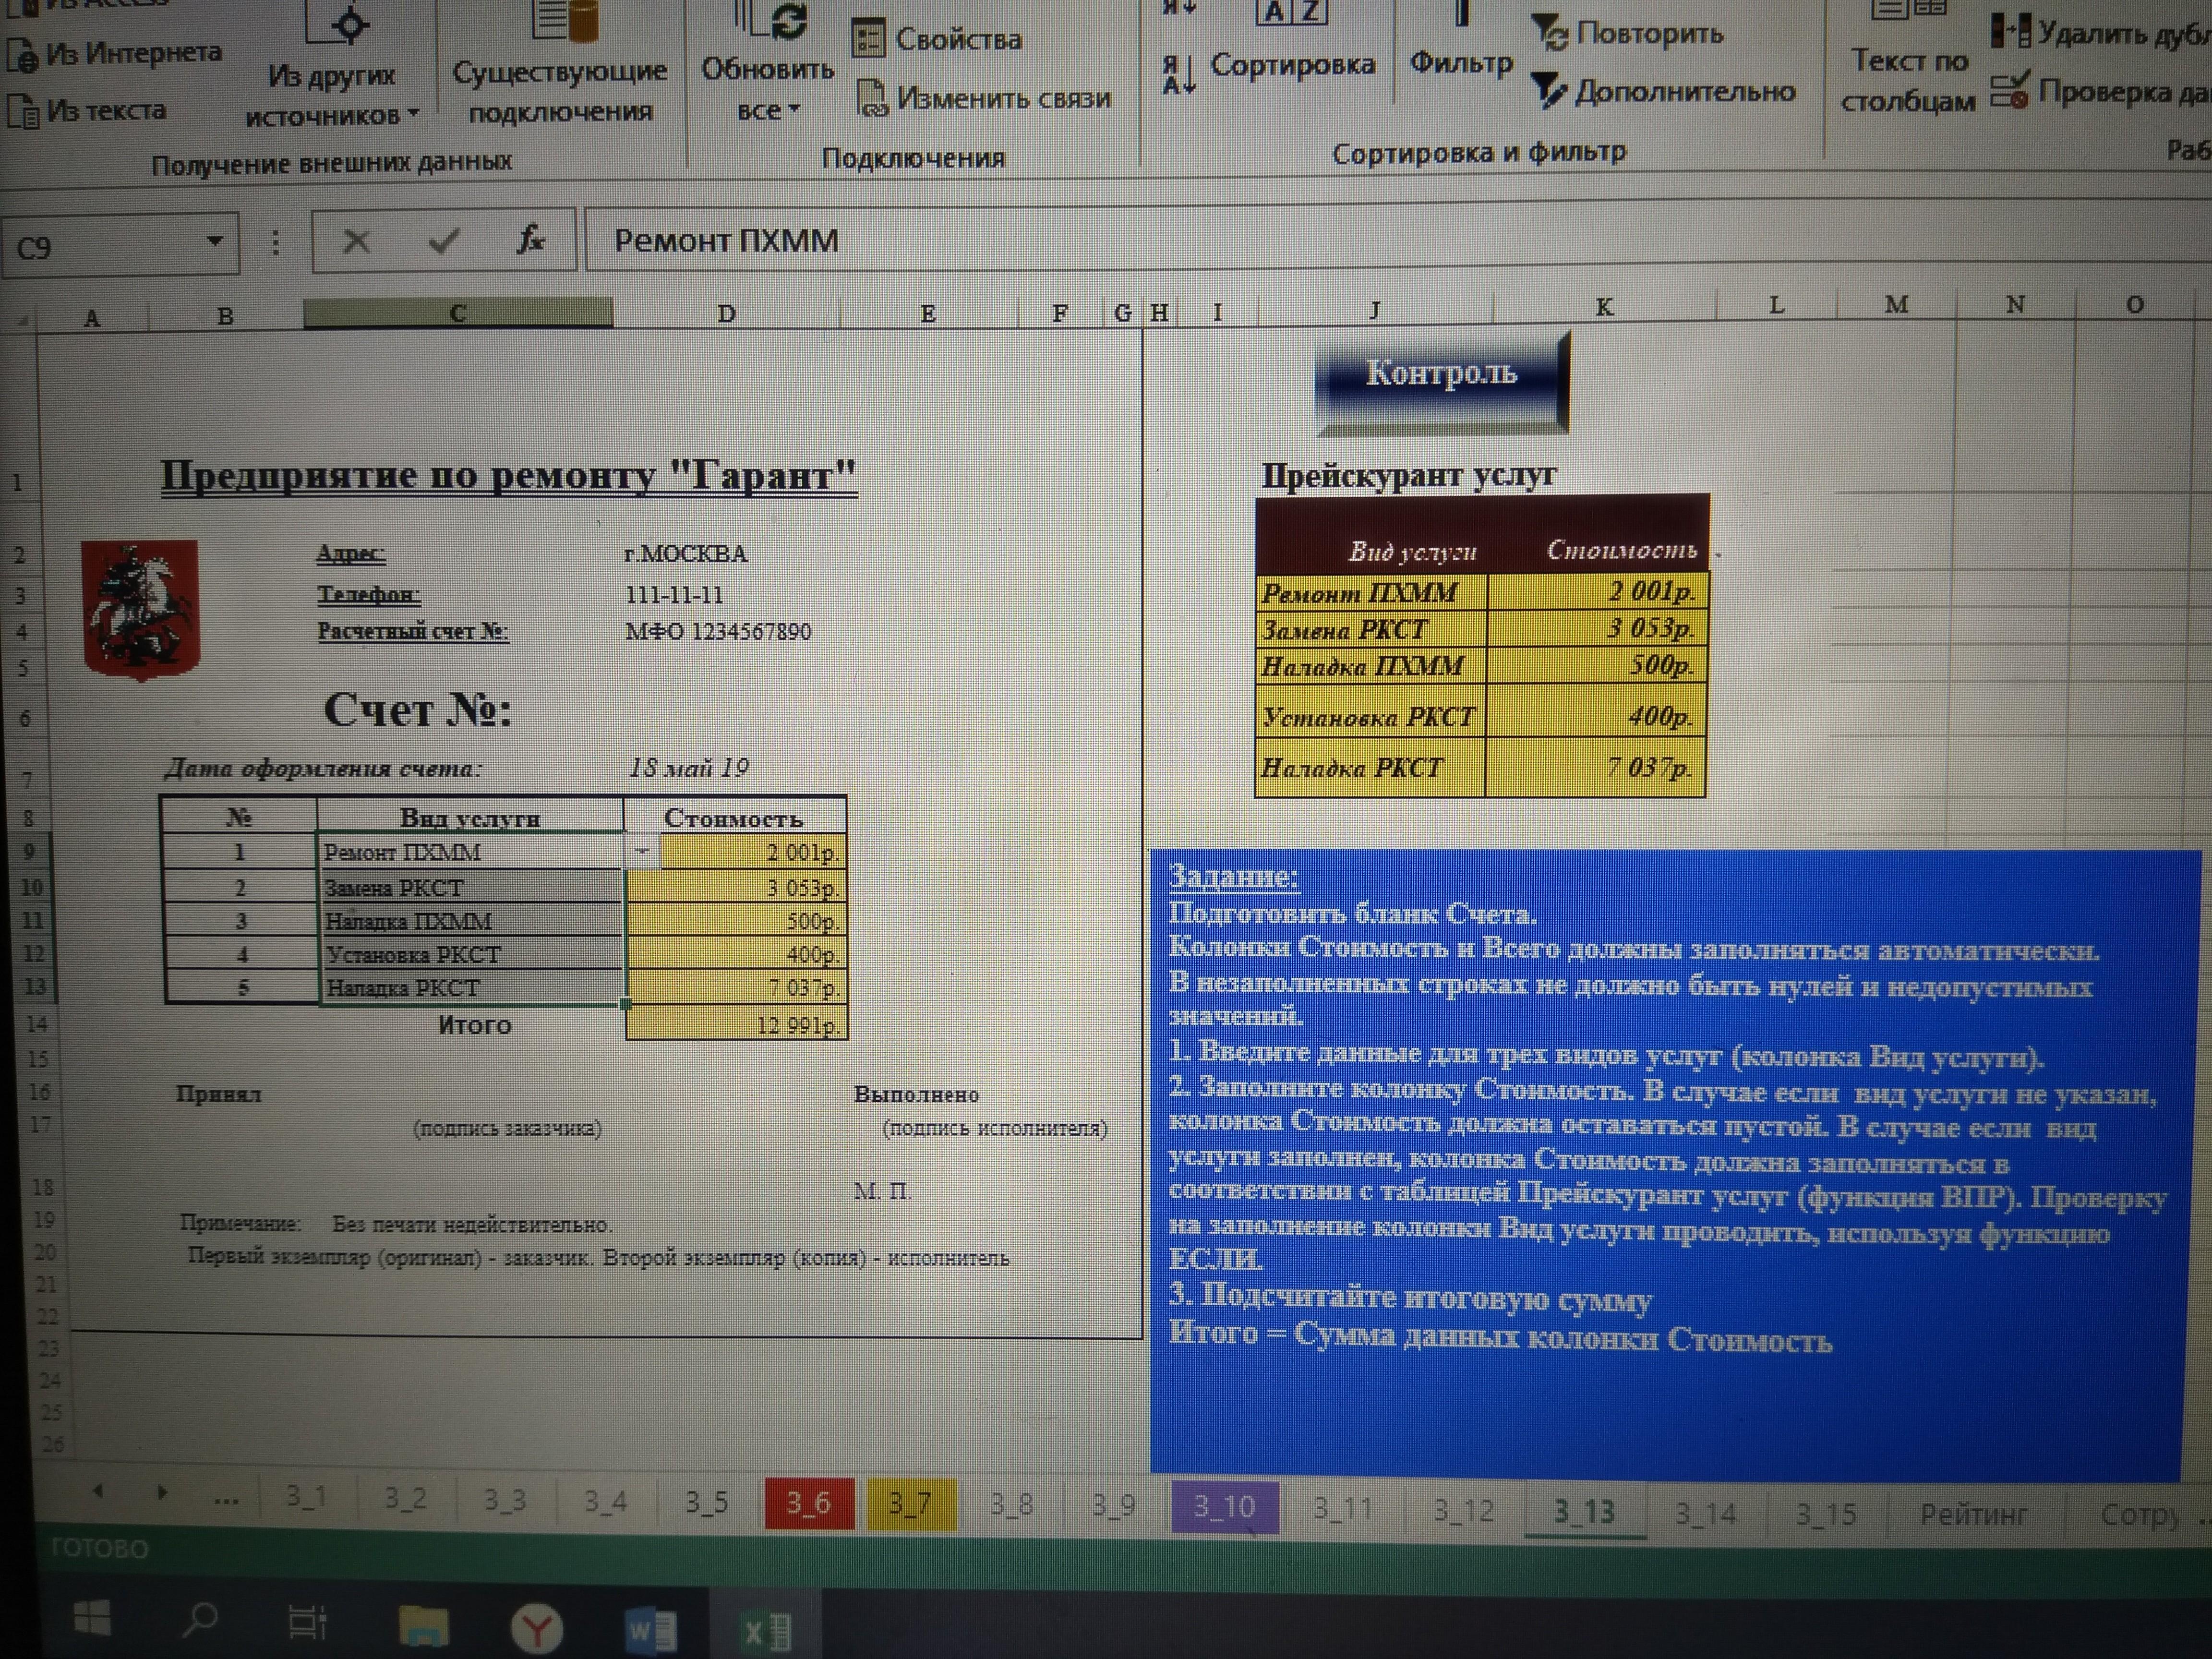This screenshot has height=1659, width=2212.
Task: Open the dropdown arrow next to cell C9
Action: 642,851
